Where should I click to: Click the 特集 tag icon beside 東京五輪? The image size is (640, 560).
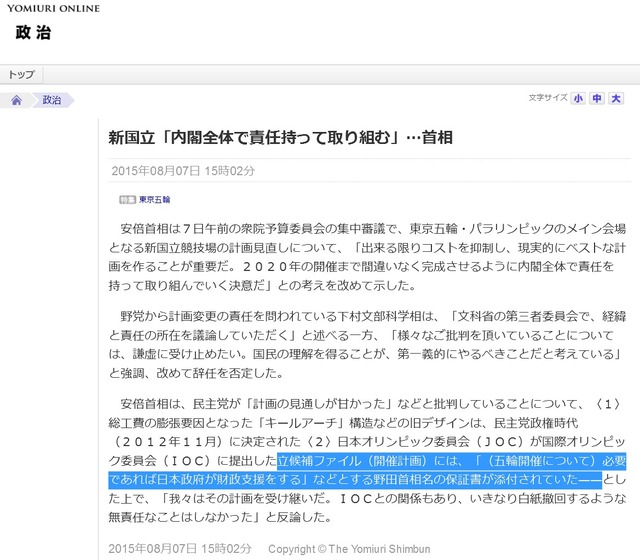127,200
